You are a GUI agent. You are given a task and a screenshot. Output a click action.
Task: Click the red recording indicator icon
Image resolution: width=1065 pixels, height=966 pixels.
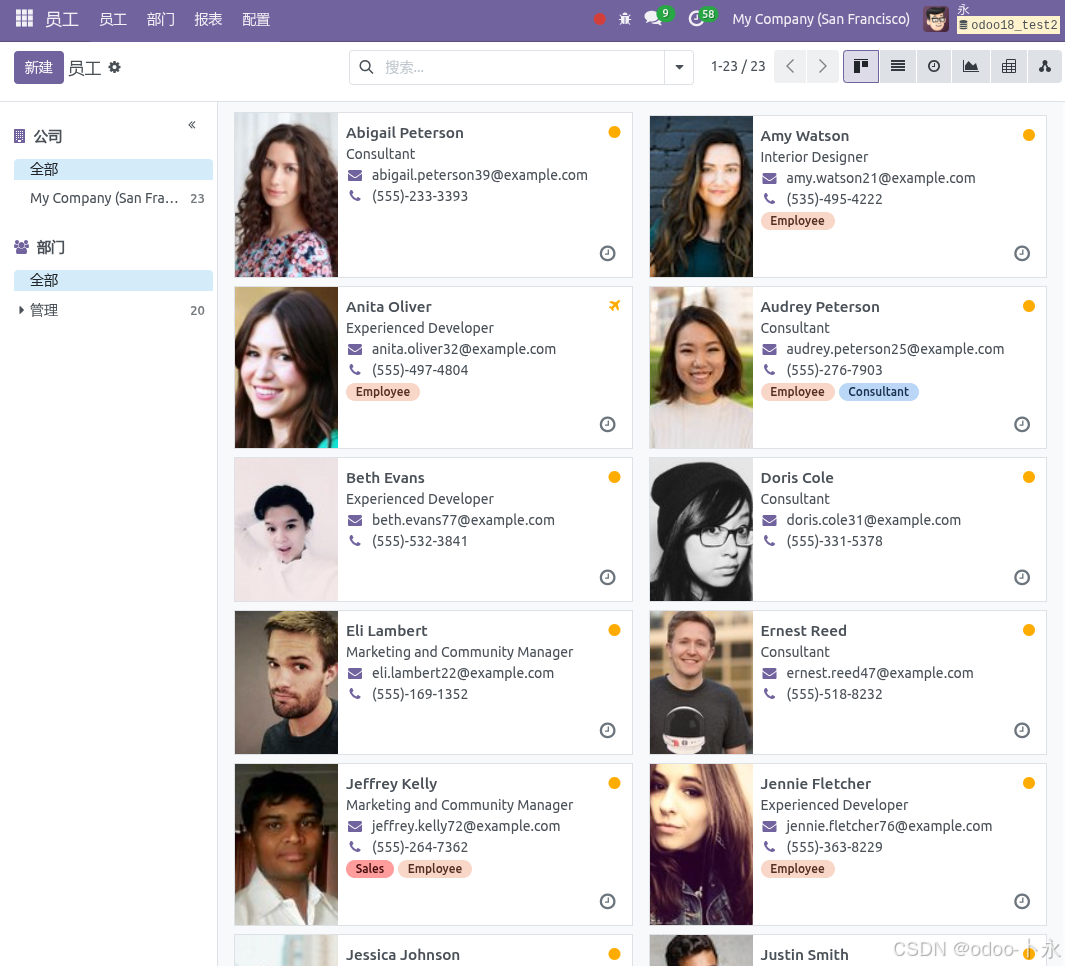(x=600, y=19)
